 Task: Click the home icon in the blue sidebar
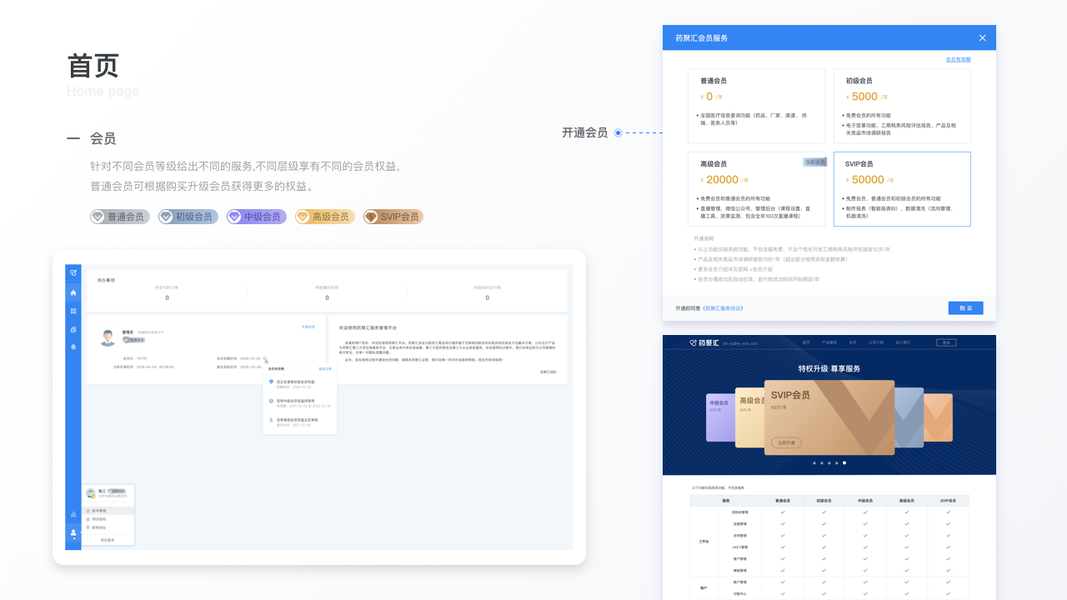(73, 293)
